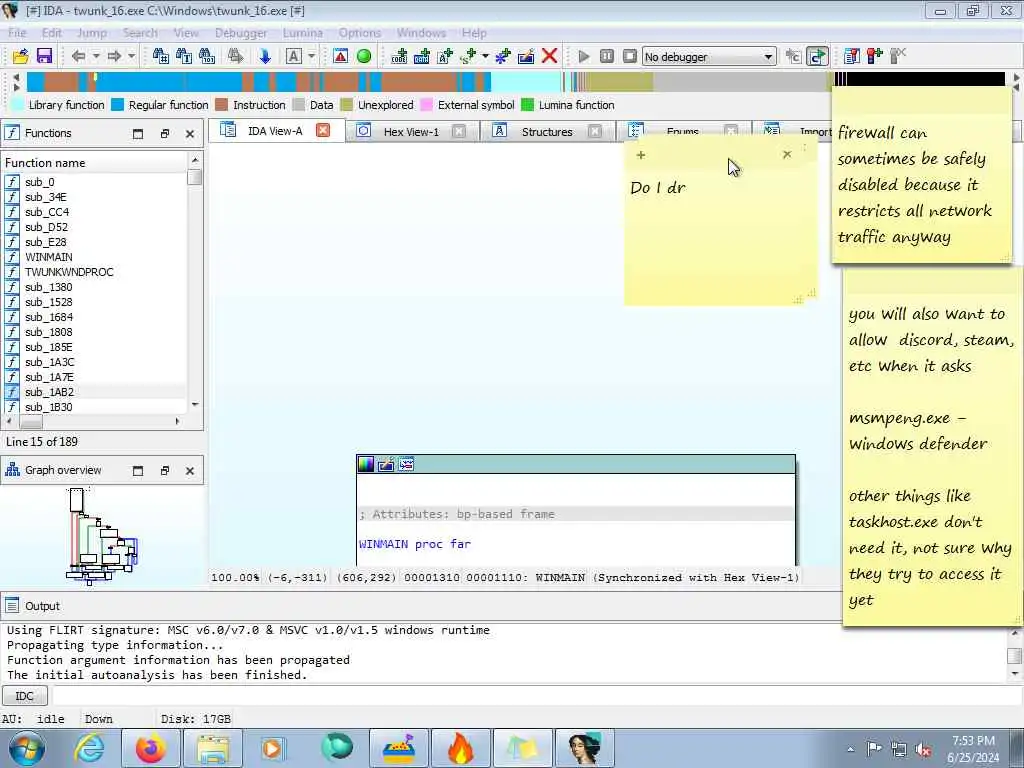This screenshot has height=768, width=1024.
Task: Select WINMAIN in the Functions list
Action: coord(49,257)
